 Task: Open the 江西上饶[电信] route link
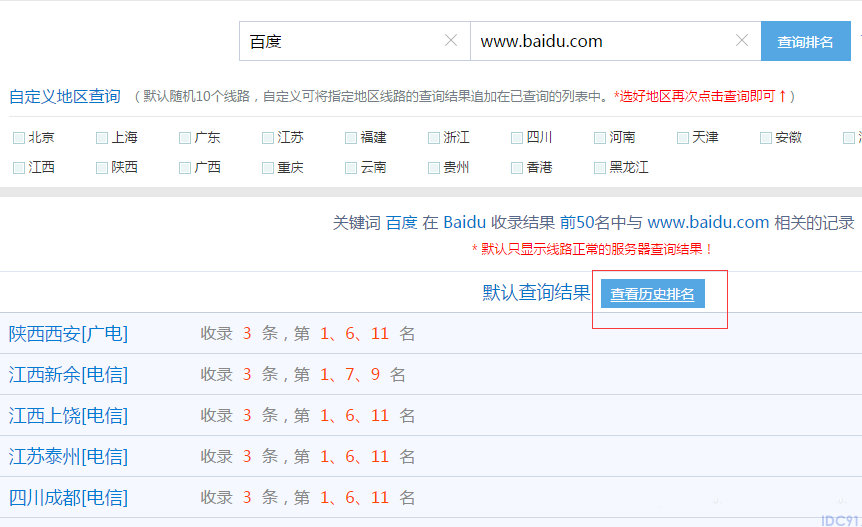coord(69,415)
